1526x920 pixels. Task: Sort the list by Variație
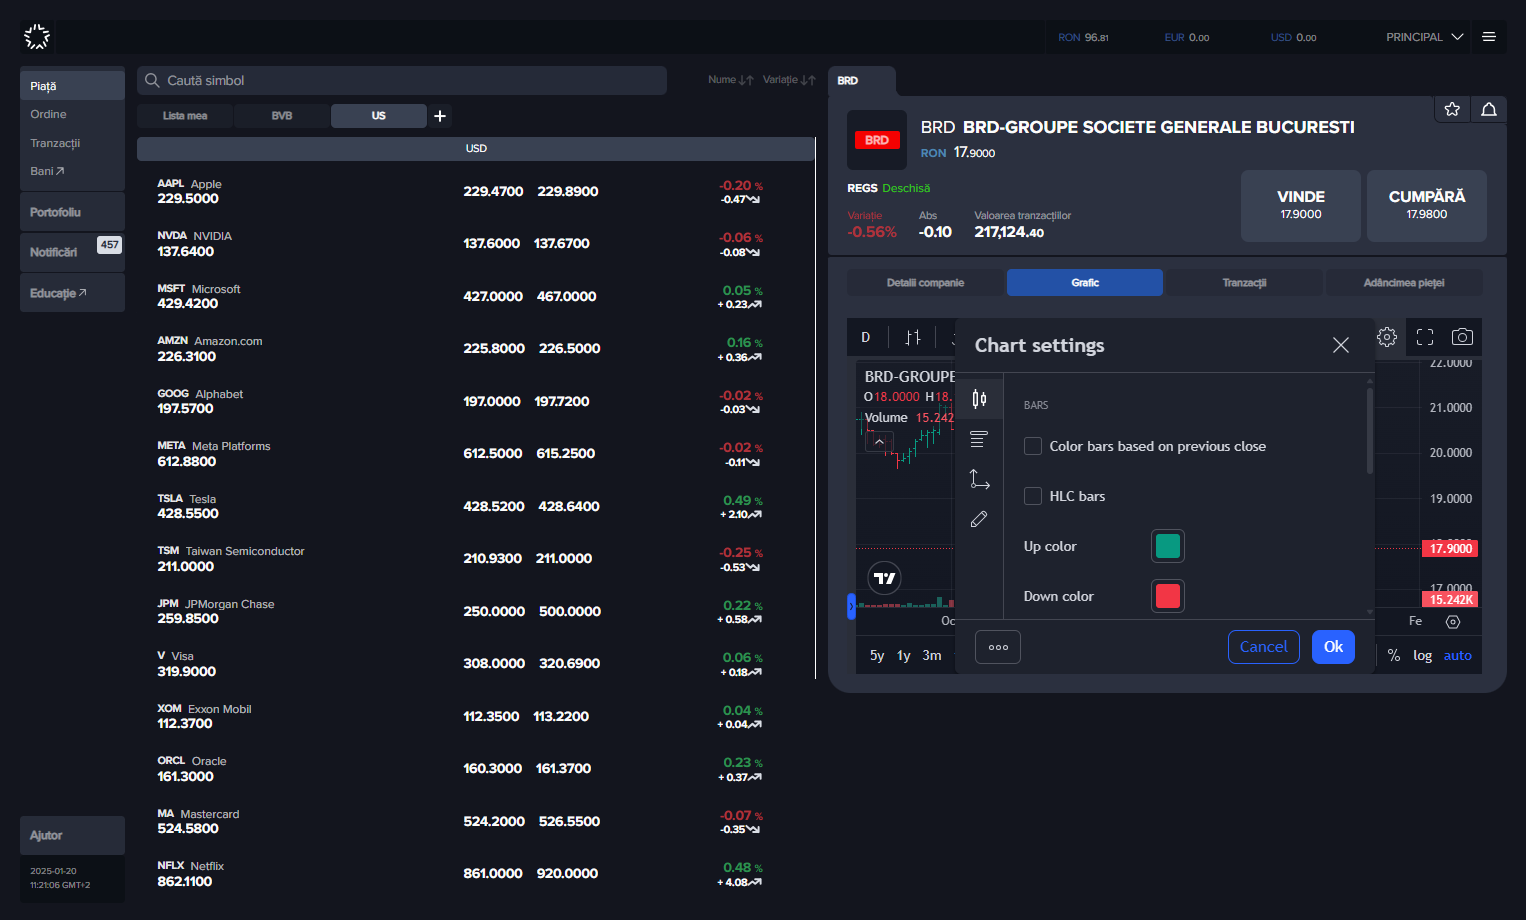coord(789,80)
